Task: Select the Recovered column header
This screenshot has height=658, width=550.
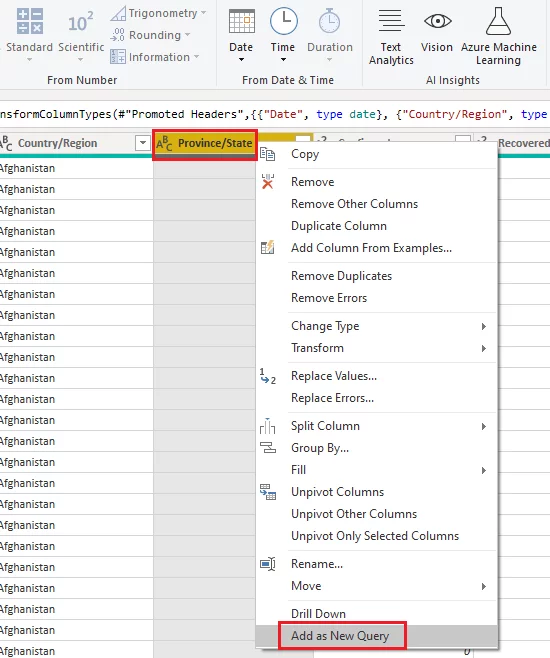Action: [x=524, y=144]
